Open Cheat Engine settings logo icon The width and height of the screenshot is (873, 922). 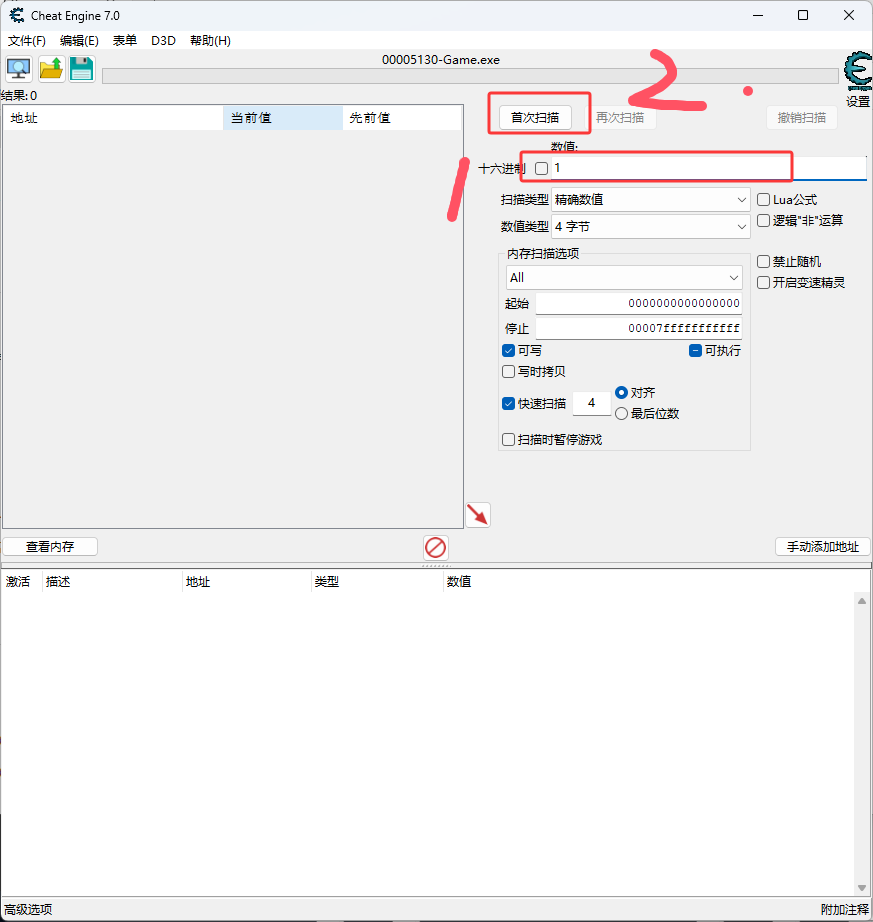click(x=858, y=71)
